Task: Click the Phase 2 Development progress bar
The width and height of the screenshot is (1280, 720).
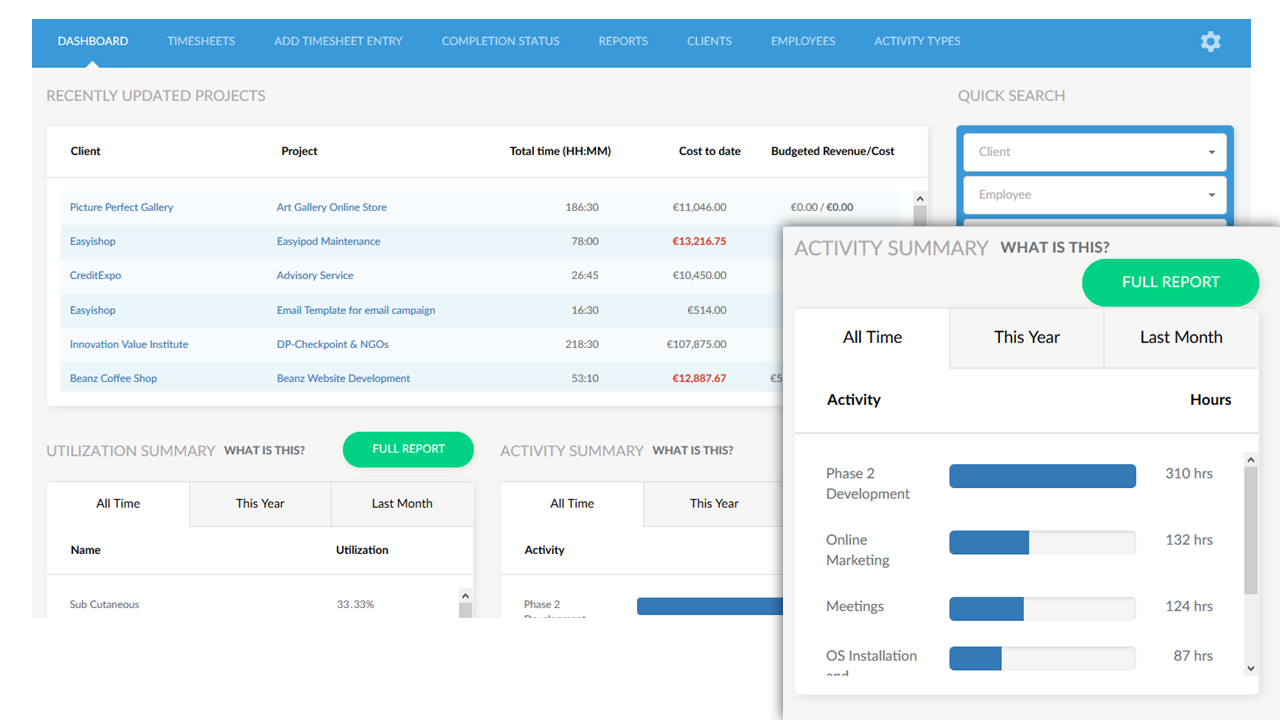Action: click(x=1042, y=476)
